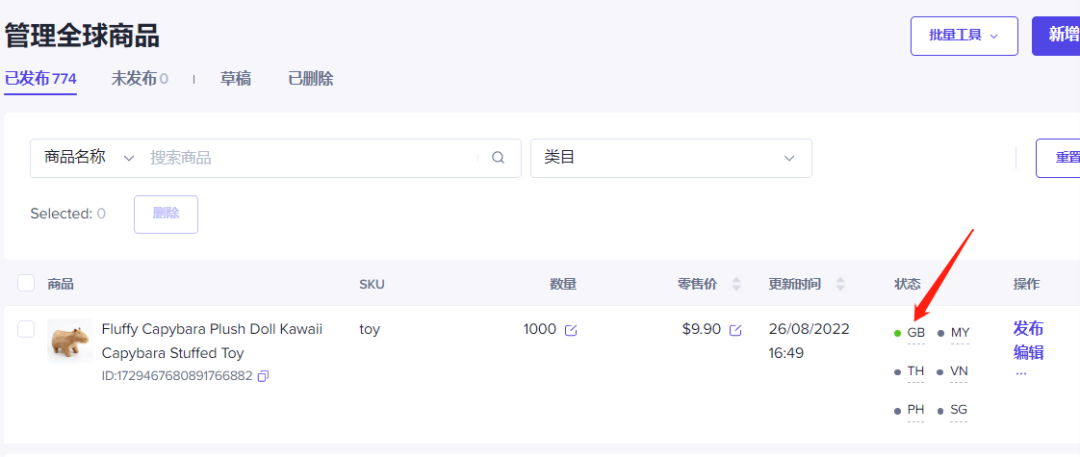
Task: Click the search magnifier icon
Action: click(x=498, y=158)
